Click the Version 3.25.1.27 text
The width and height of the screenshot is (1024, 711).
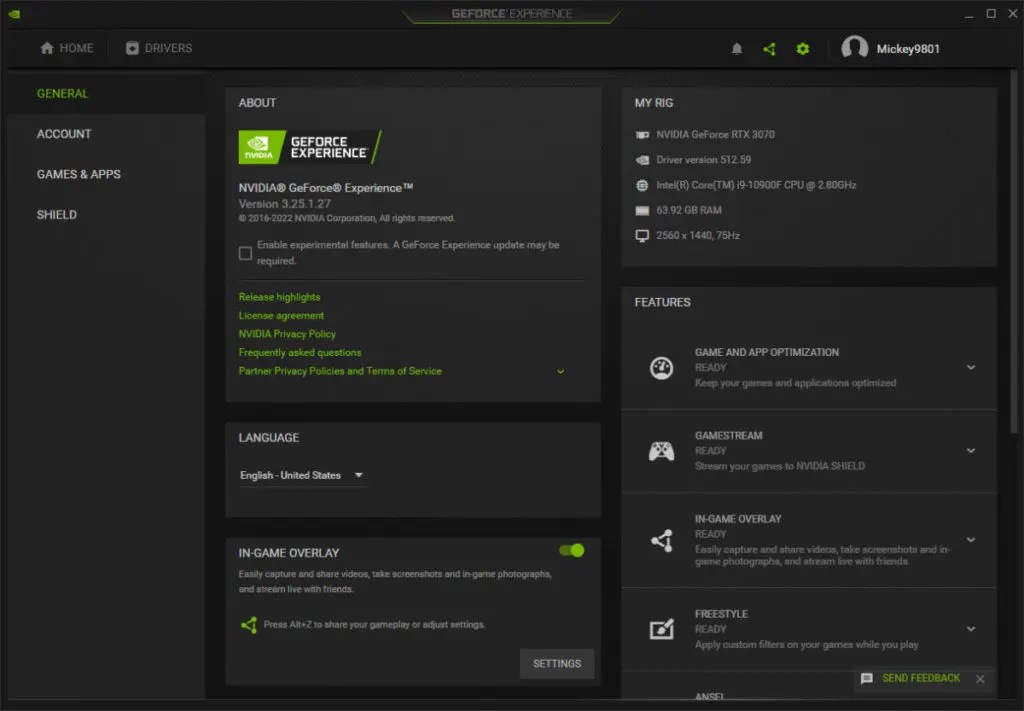coord(284,204)
